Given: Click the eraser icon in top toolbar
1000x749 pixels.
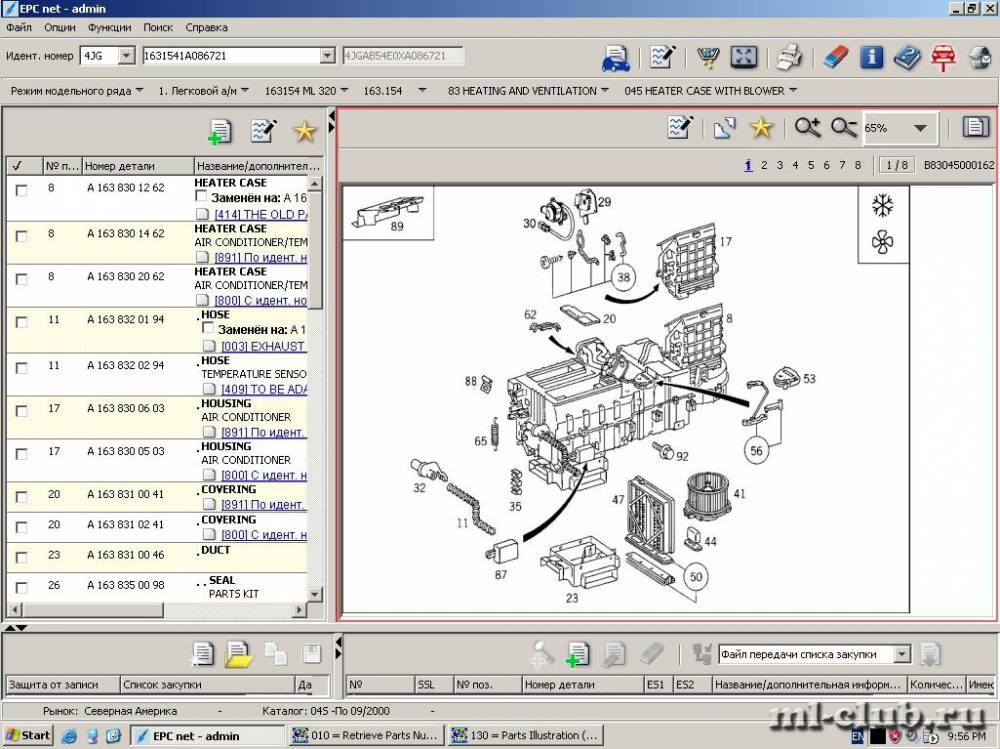Looking at the screenshot, I should tap(836, 57).
